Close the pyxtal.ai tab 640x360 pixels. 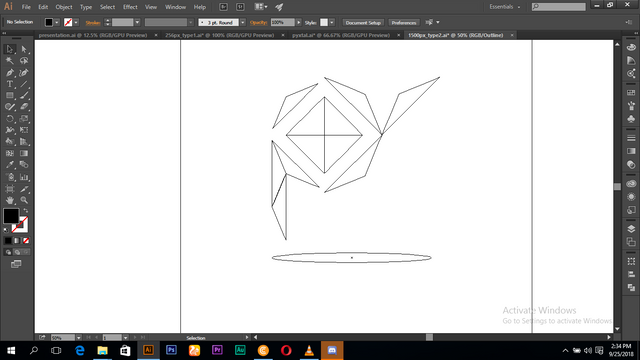[399, 36]
